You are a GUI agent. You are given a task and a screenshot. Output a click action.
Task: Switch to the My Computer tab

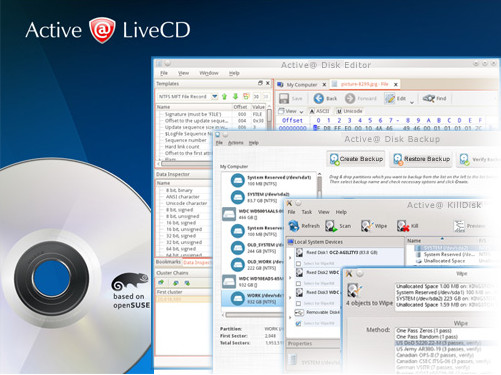(301, 85)
